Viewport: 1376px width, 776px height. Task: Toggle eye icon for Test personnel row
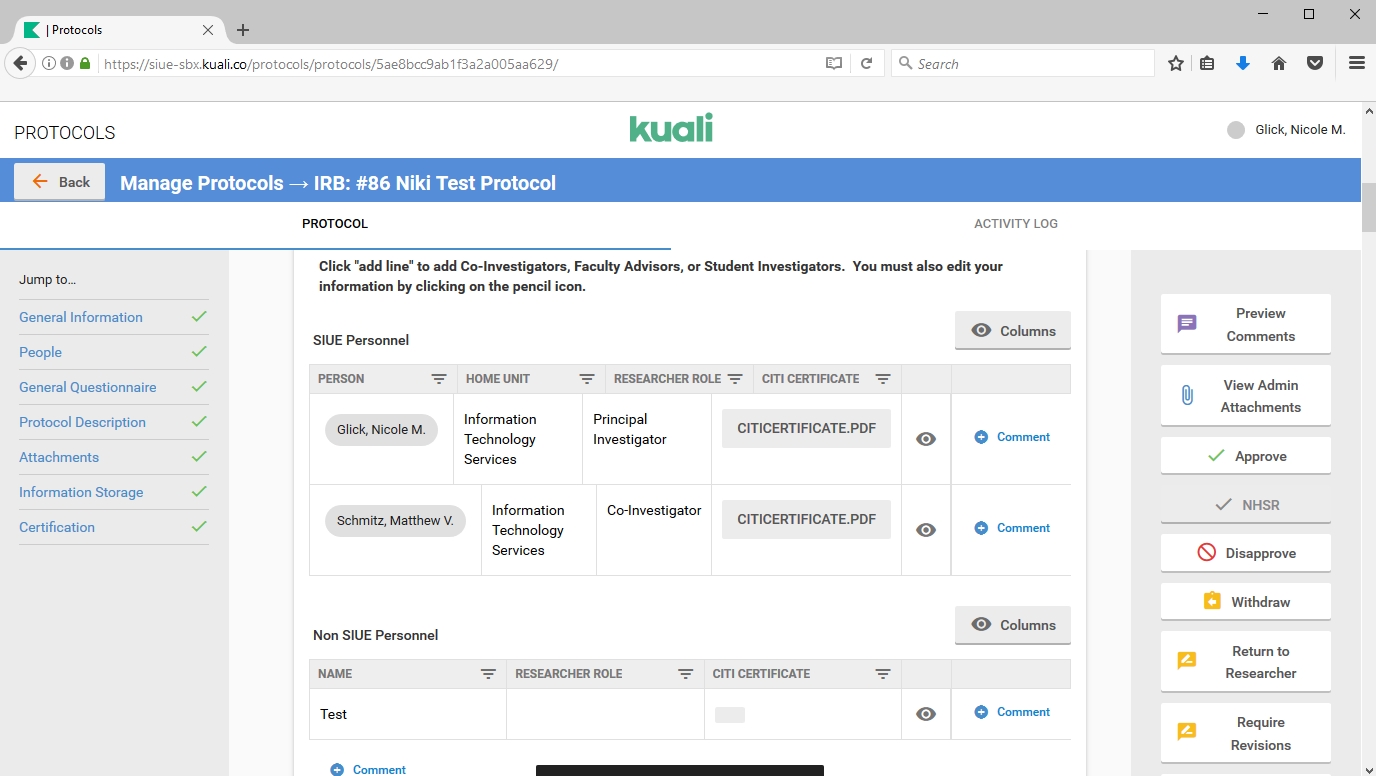click(x=926, y=714)
